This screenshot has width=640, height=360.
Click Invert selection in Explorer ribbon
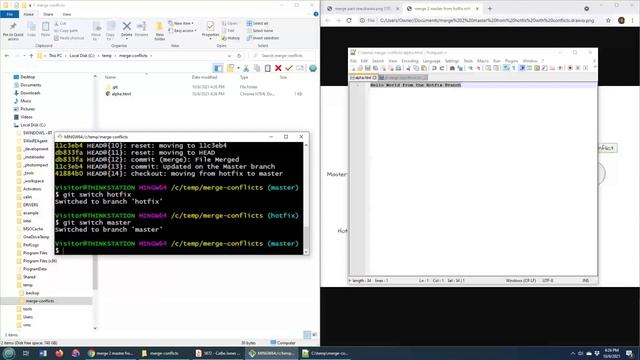tap(262, 38)
